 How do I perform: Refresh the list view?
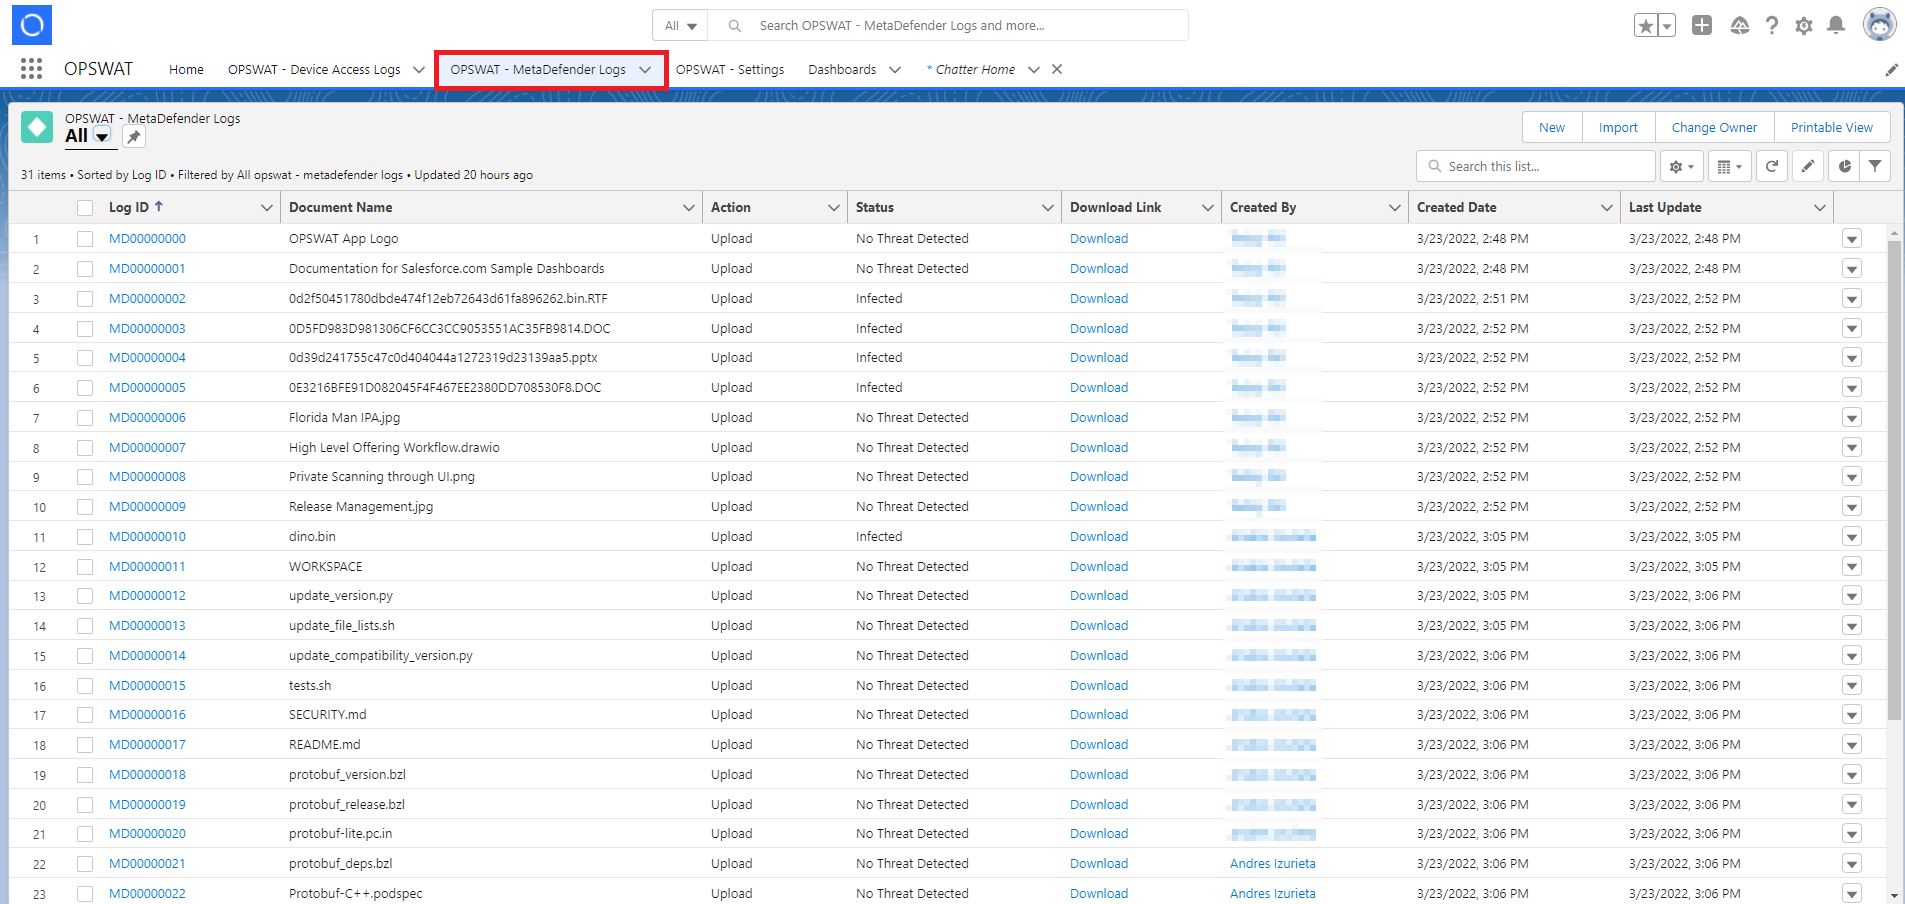(1772, 166)
